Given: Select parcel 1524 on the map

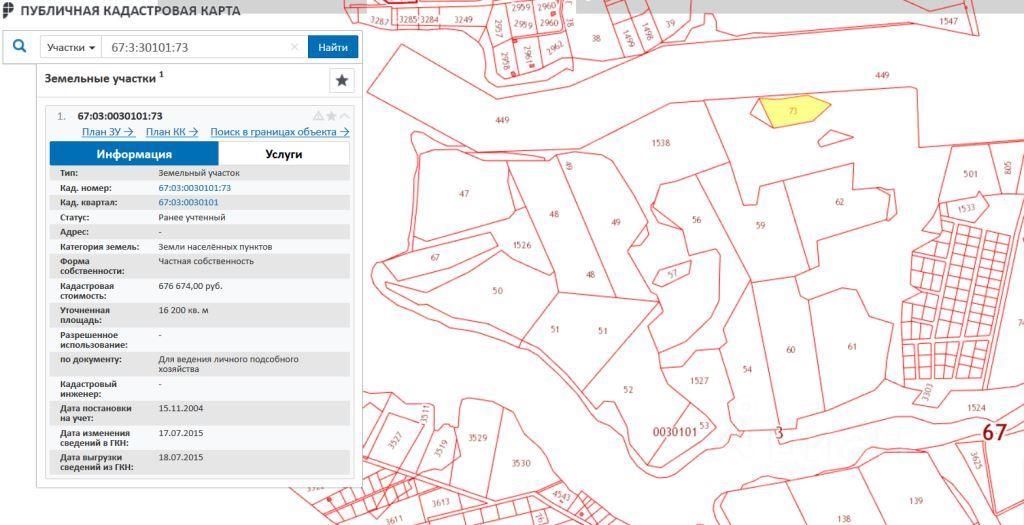Looking at the screenshot, I should [976, 407].
